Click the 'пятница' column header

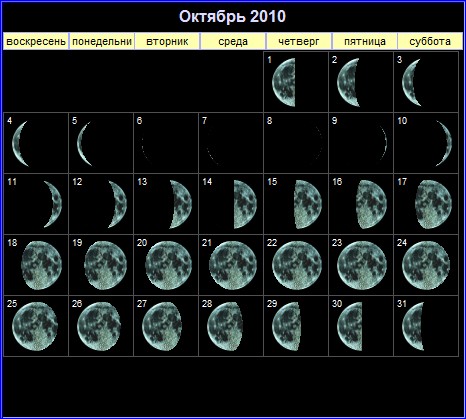point(365,41)
